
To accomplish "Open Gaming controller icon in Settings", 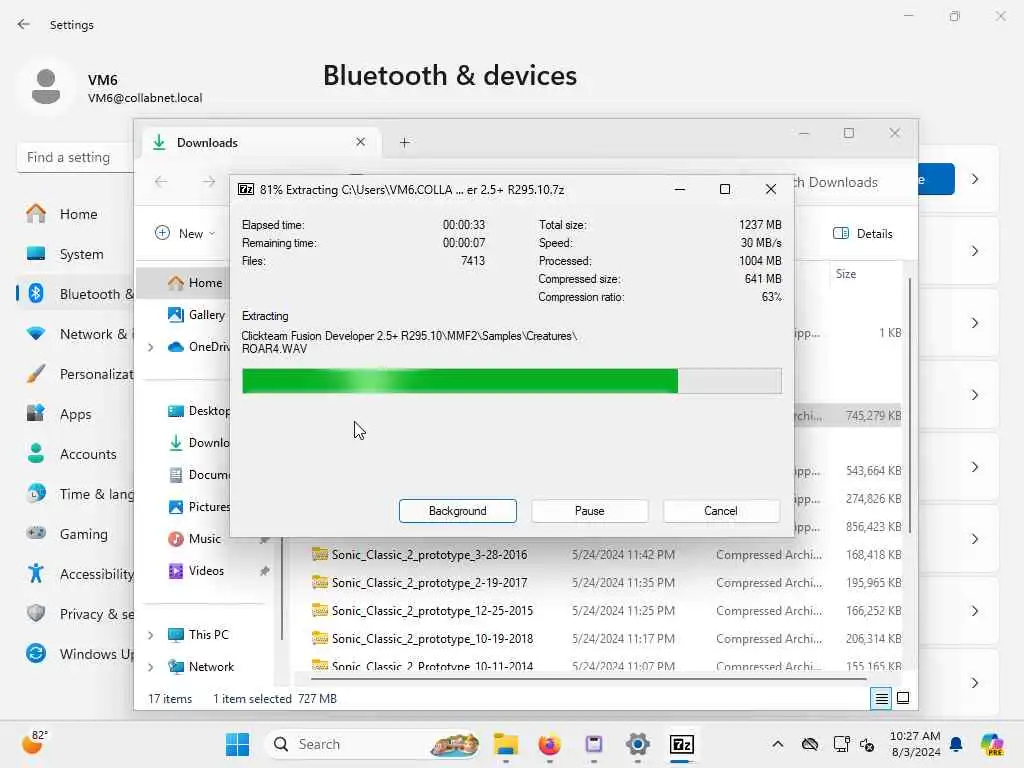I will click(36, 534).
